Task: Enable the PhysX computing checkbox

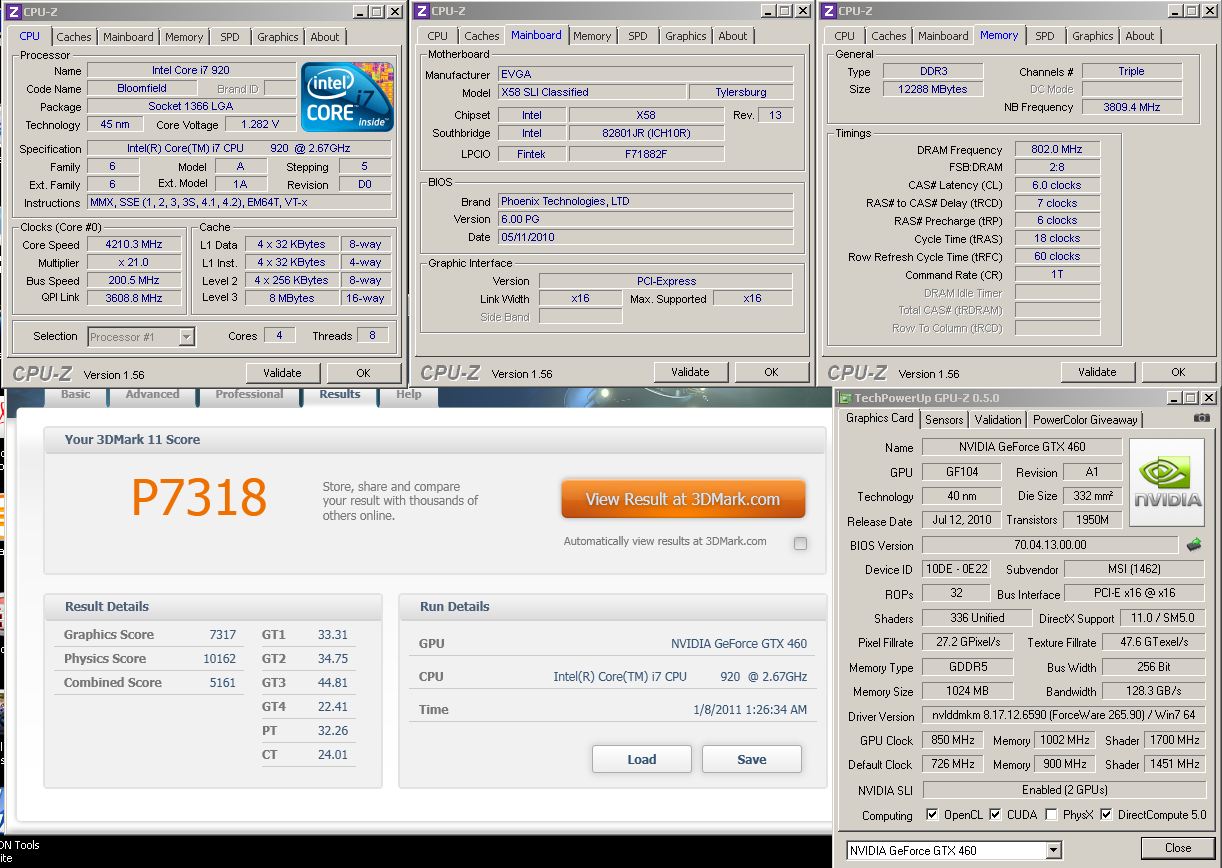Action: click(x=1051, y=815)
